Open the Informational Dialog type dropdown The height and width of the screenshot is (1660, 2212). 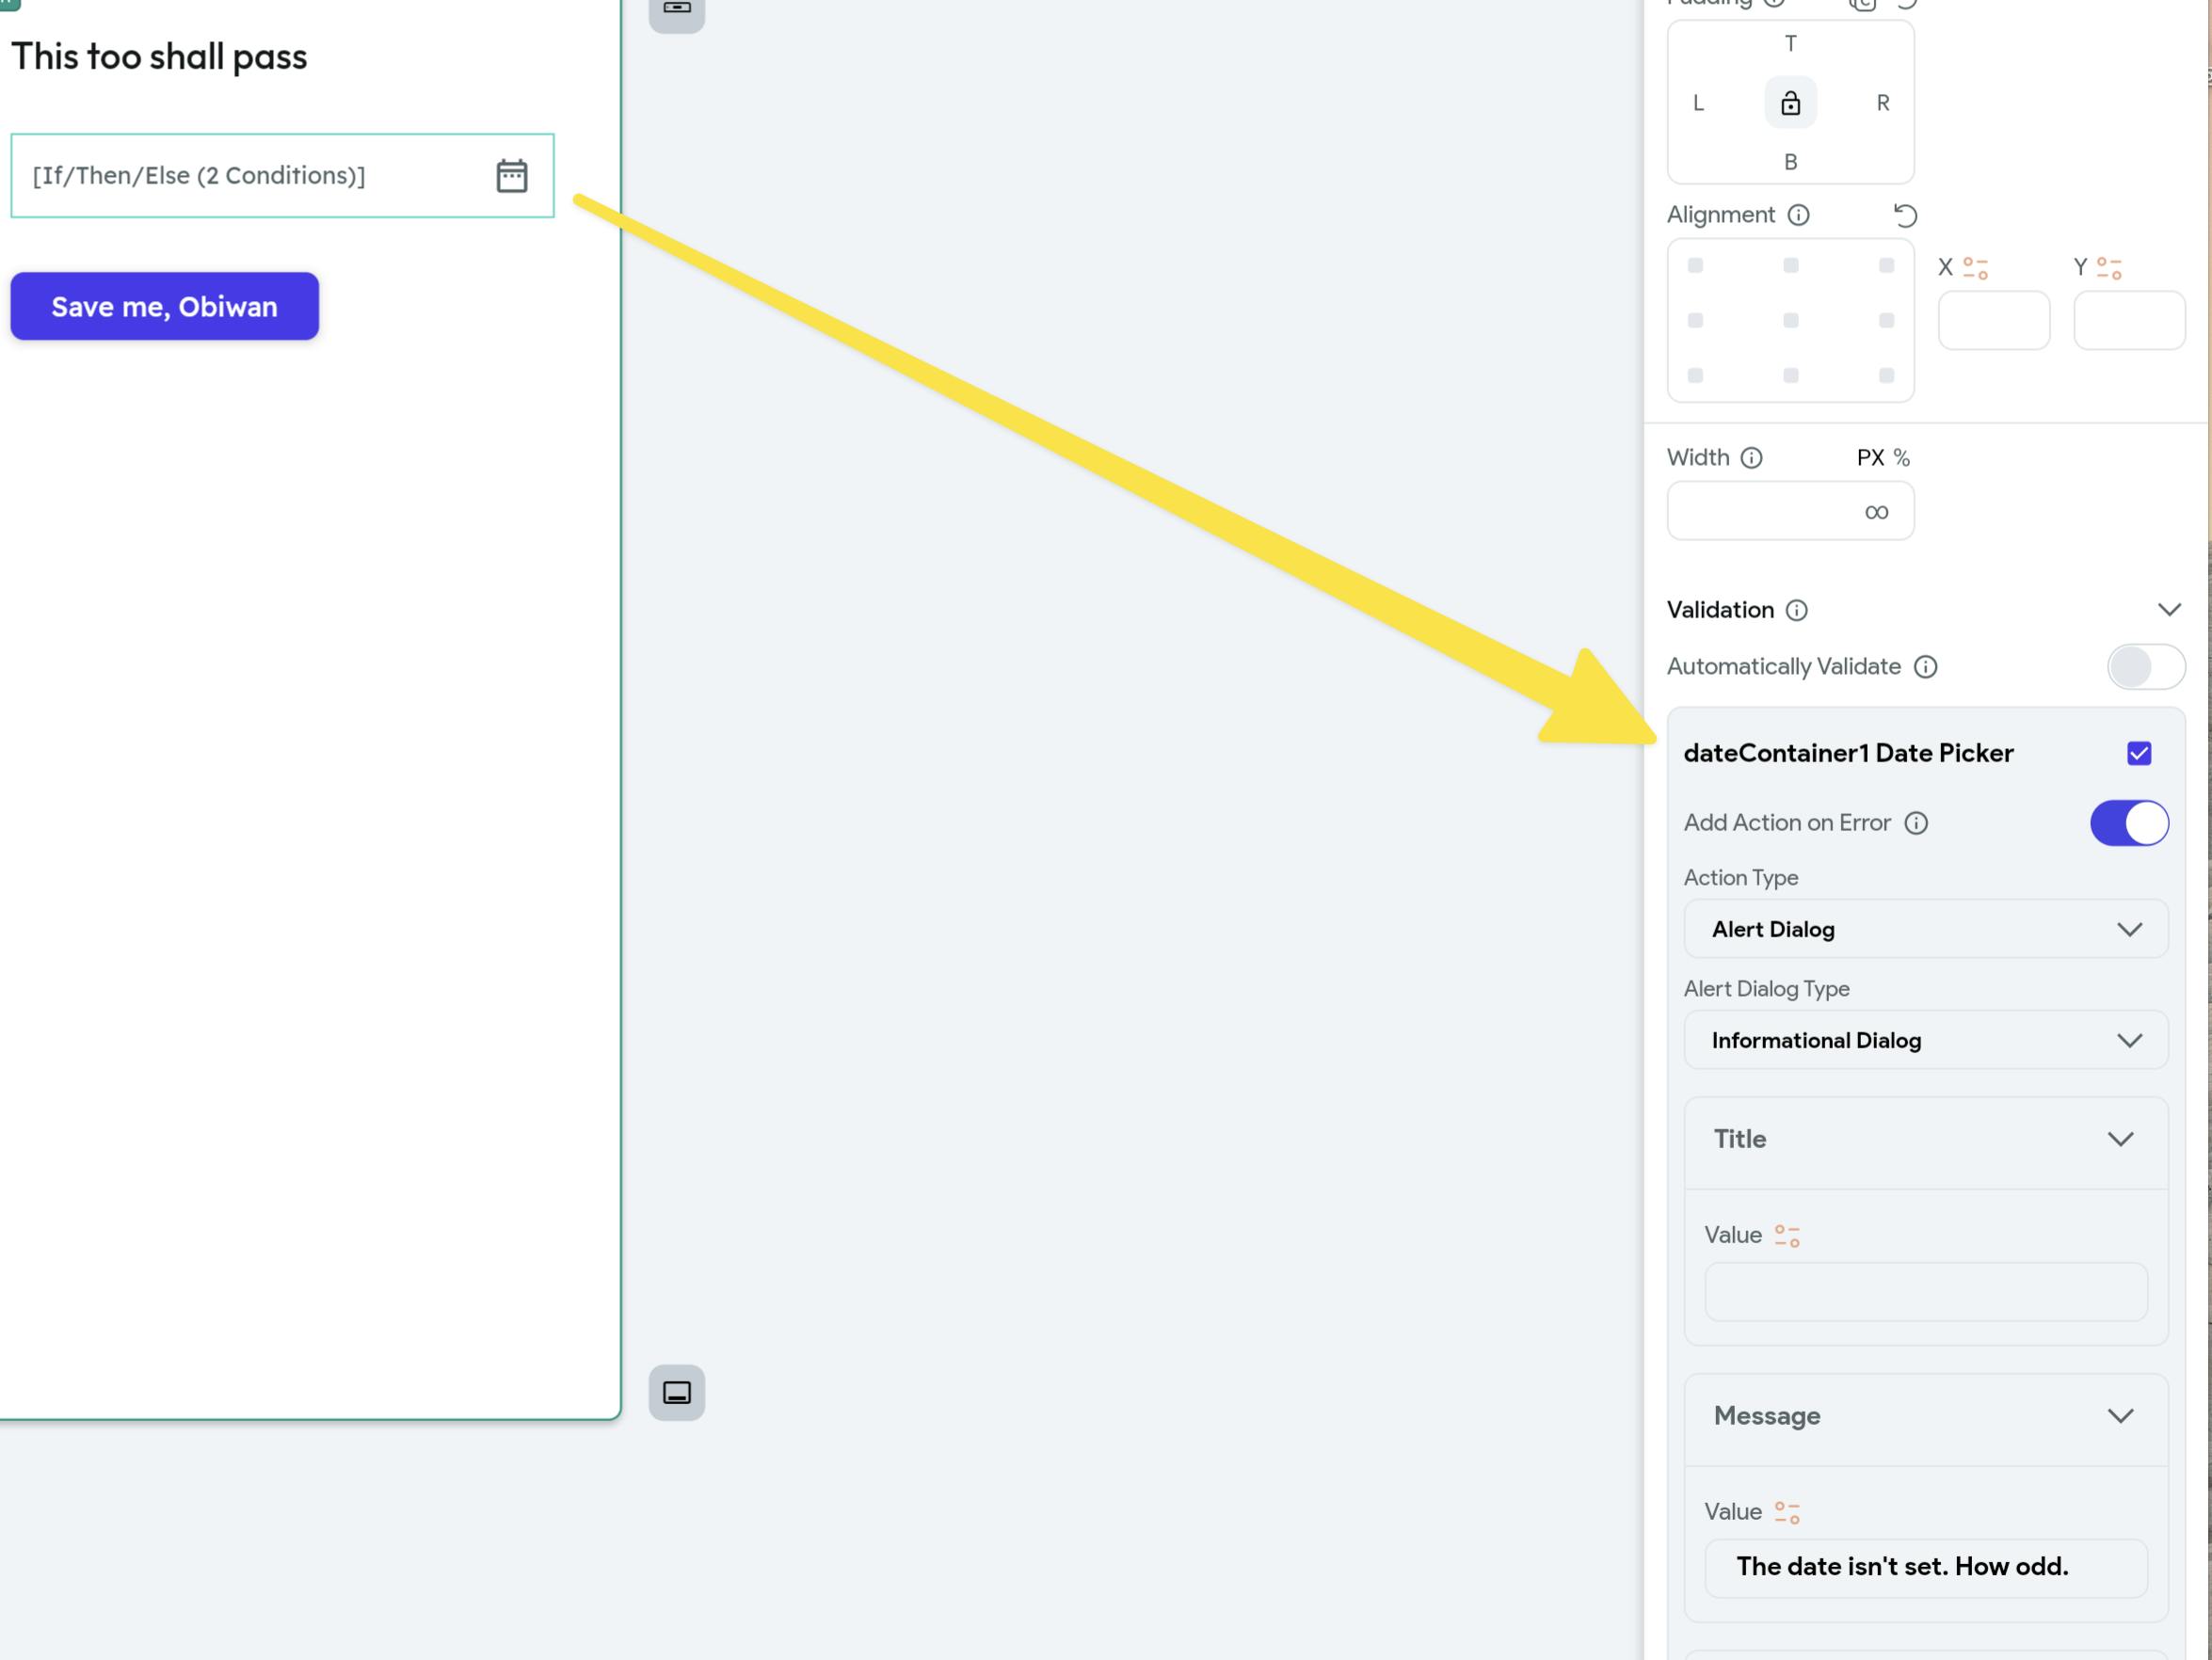pyautogui.click(x=1925, y=1040)
